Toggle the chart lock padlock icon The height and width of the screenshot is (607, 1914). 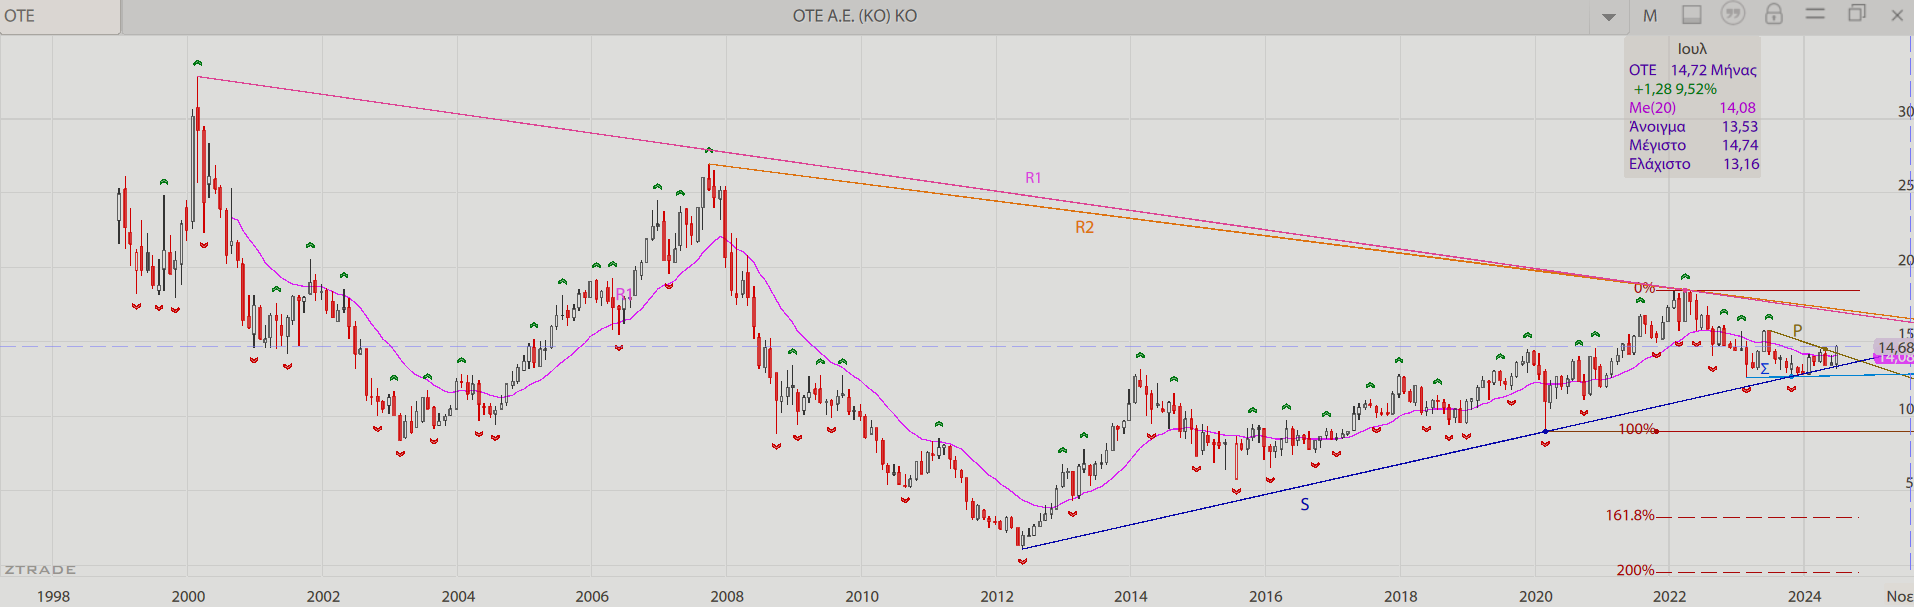[x=1774, y=14]
